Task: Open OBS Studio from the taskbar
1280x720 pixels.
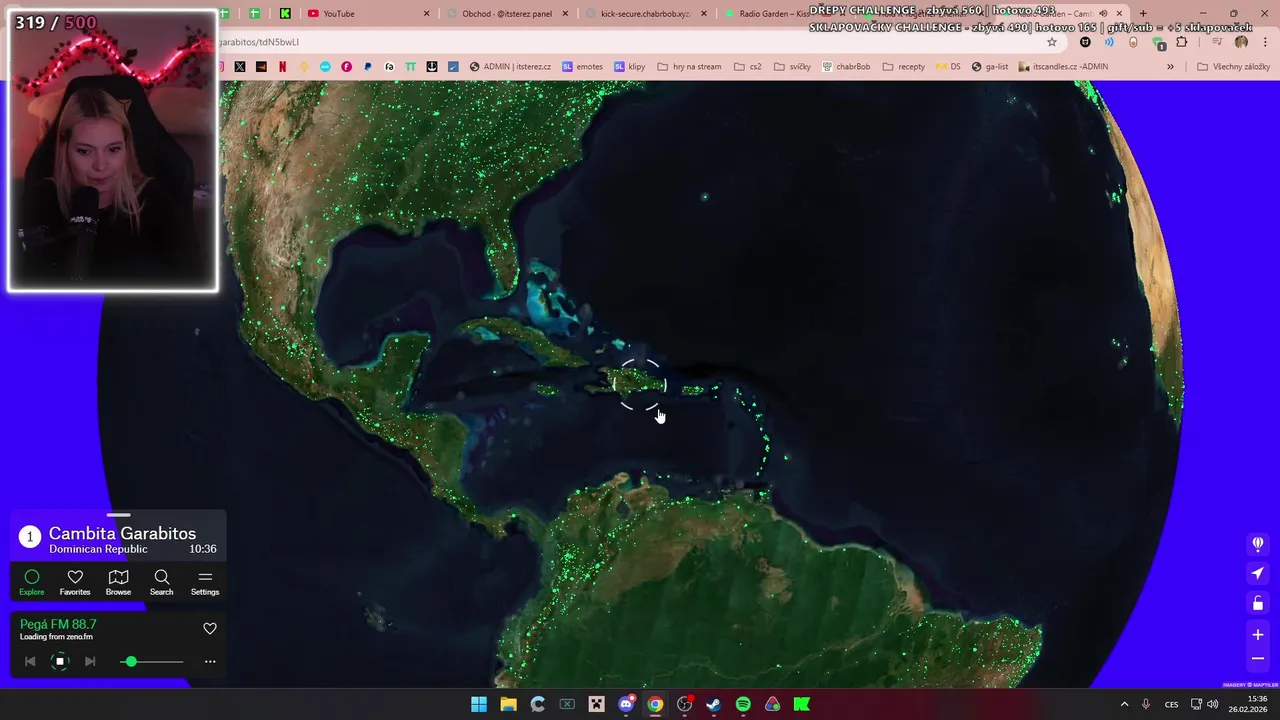Action: (684, 704)
